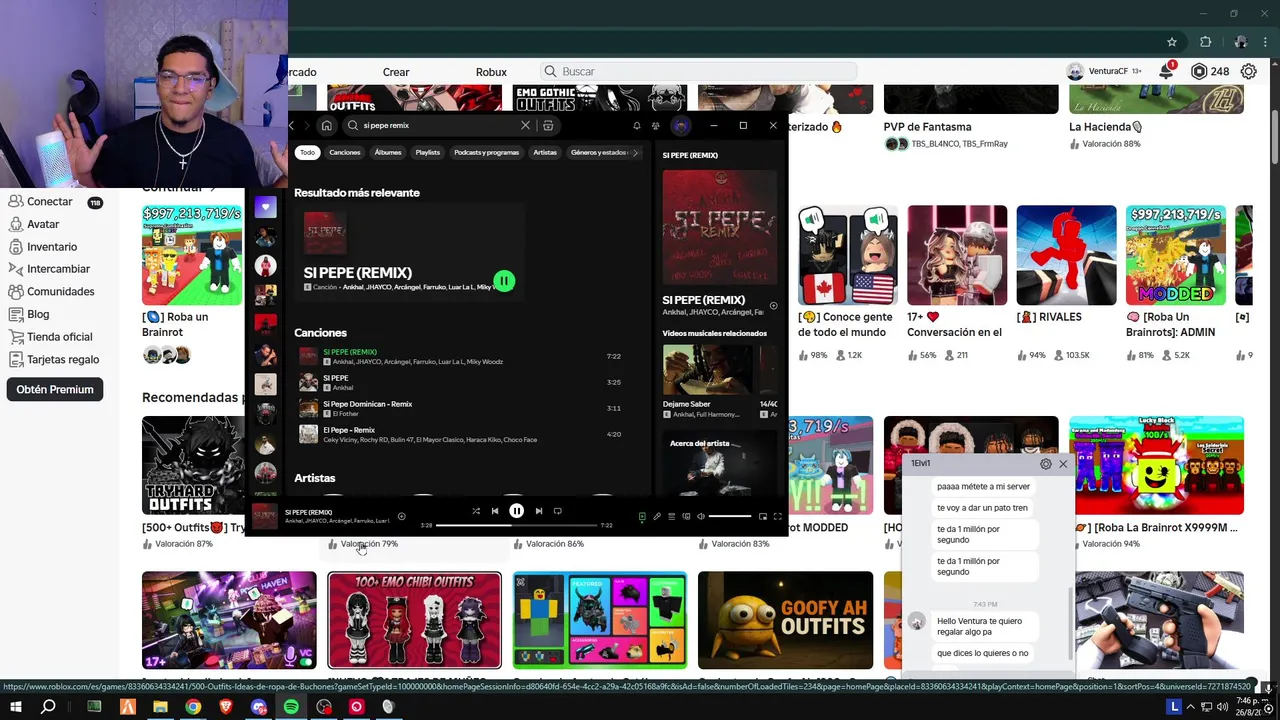The image size is (1280, 720).
Task: Bookmark the page with the browser star icon
Action: coord(1172,42)
